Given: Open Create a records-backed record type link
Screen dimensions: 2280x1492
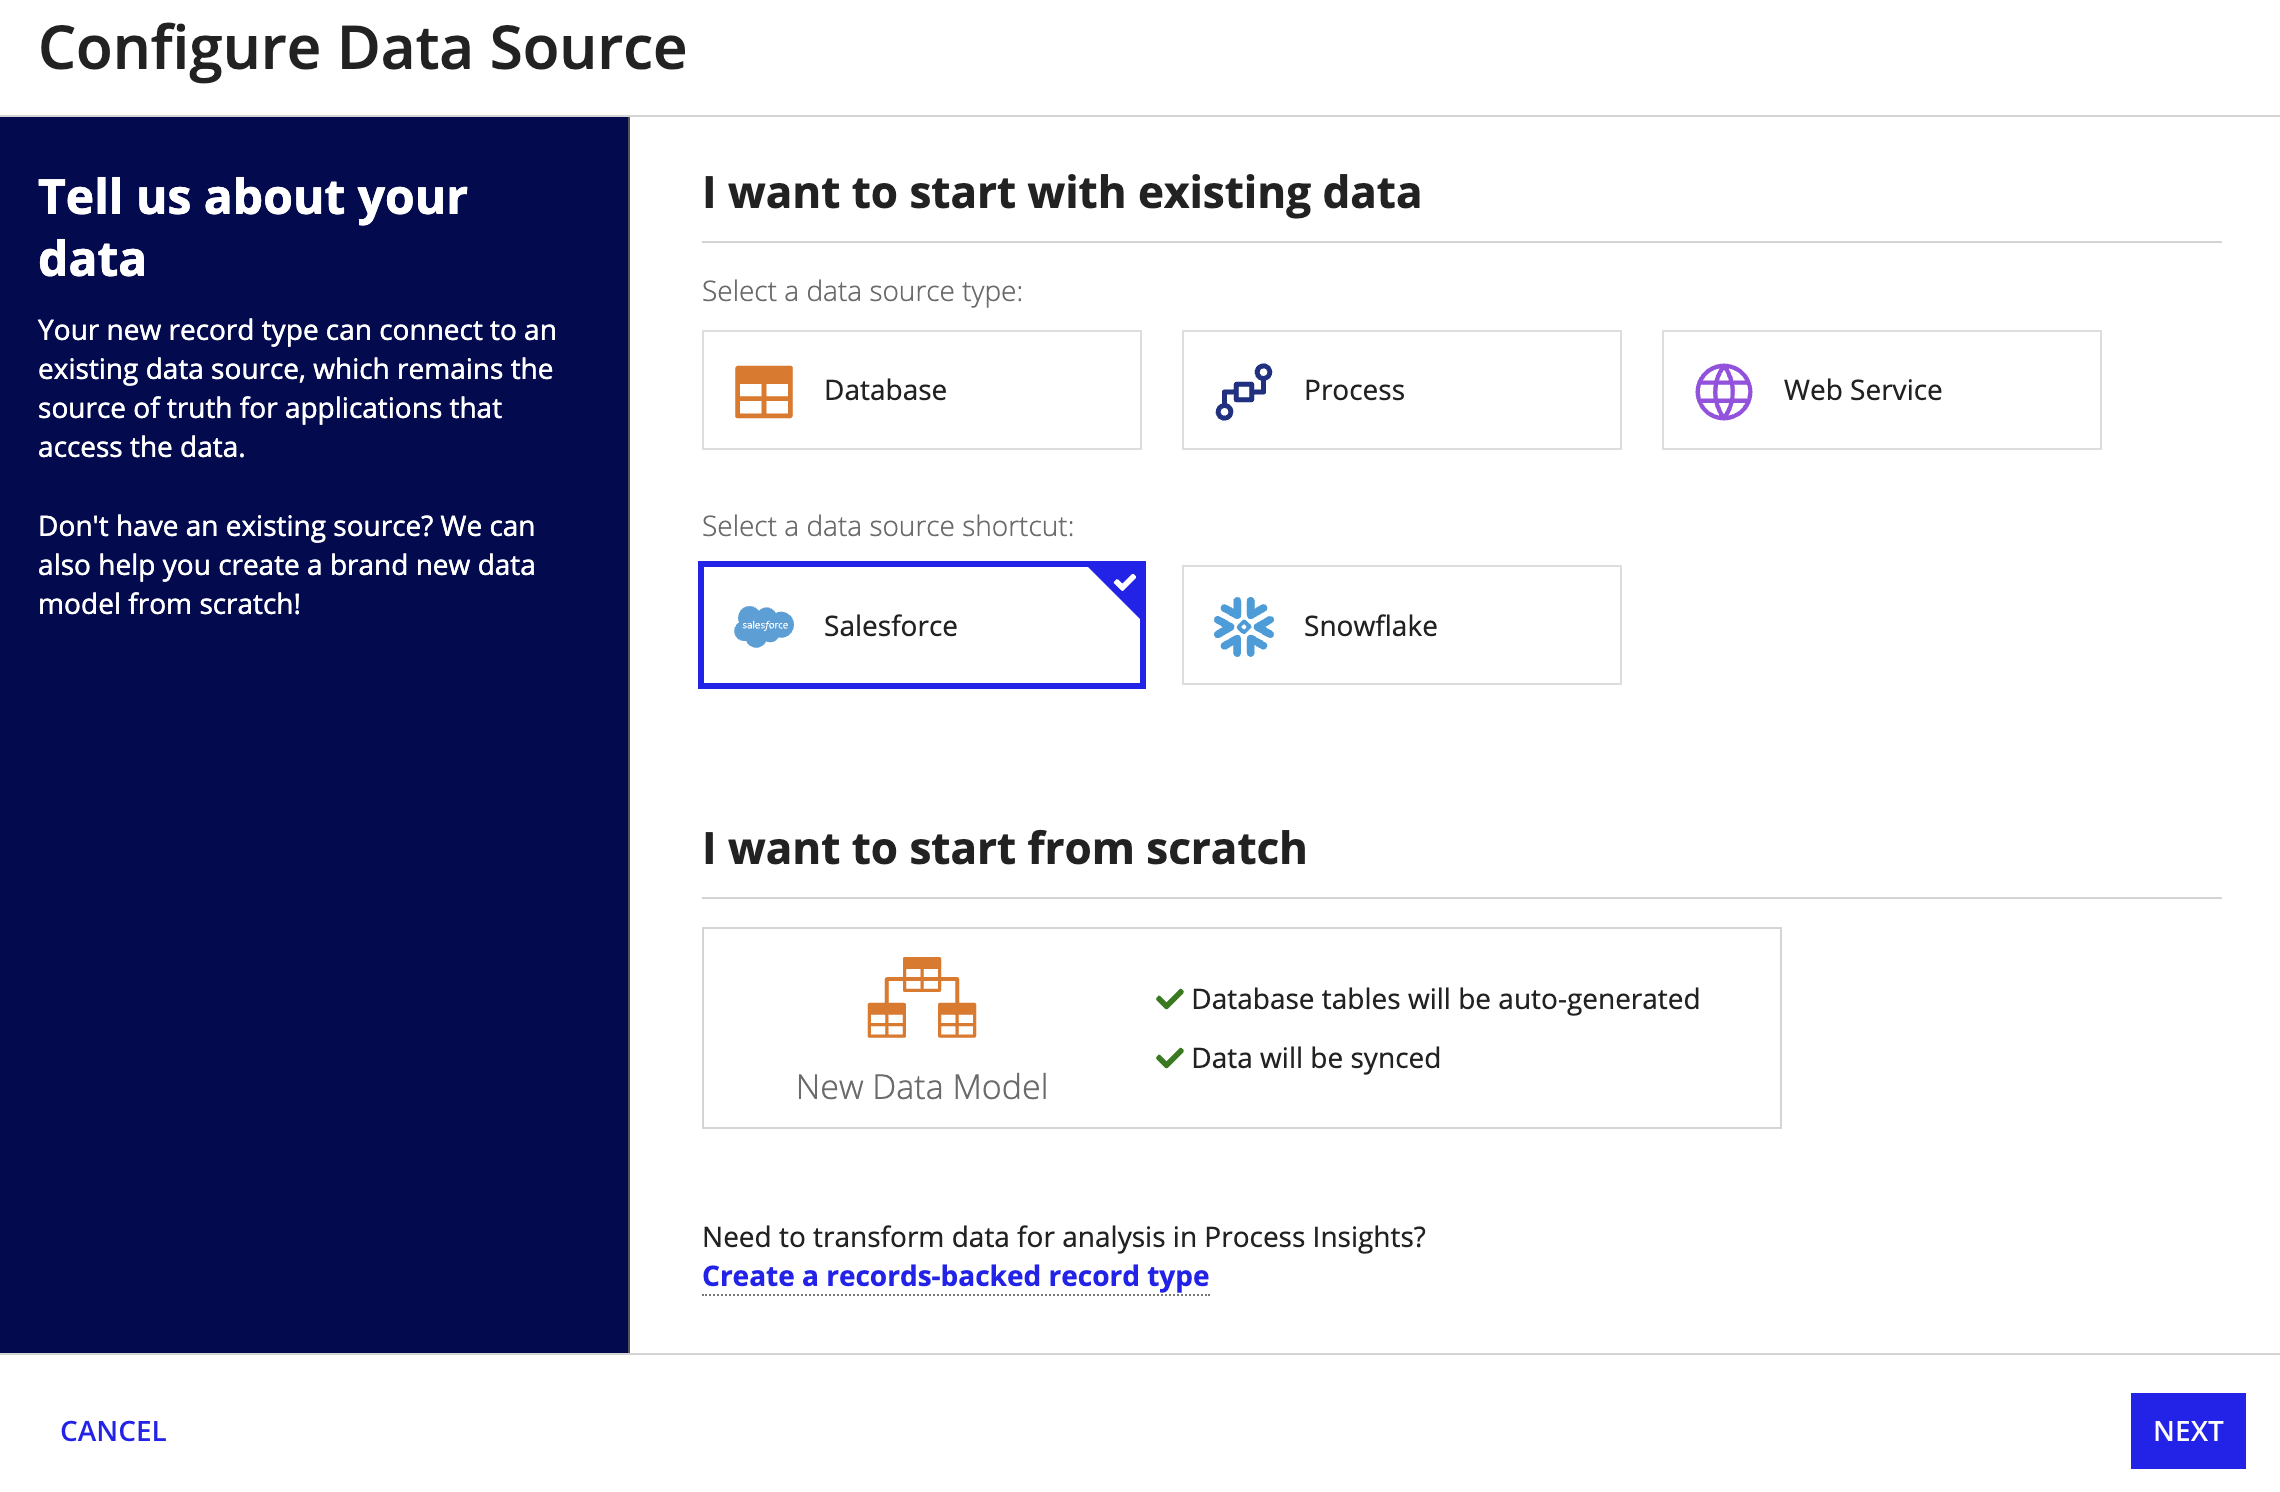Looking at the screenshot, I should pos(955,1276).
